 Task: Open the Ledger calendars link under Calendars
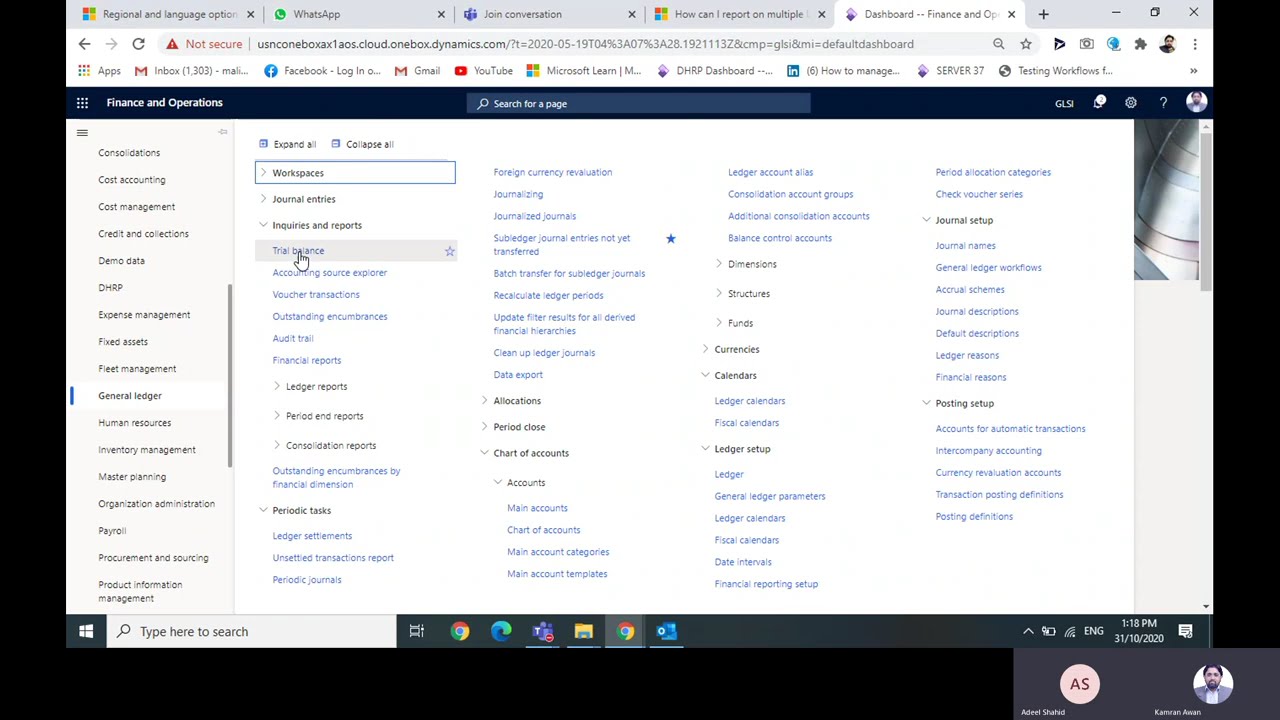[750, 401]
